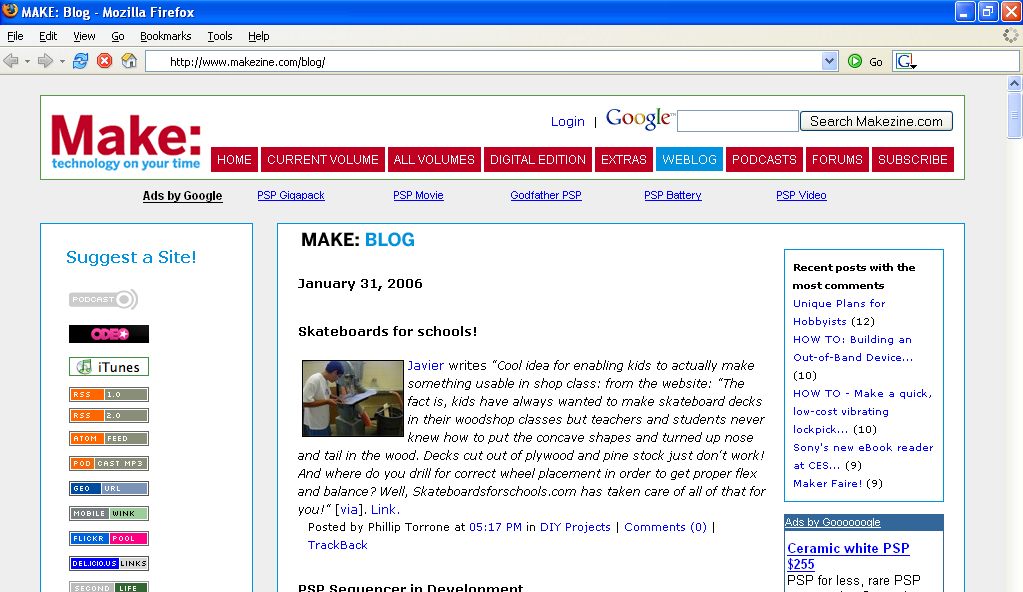Click the skateboard workshop thumbnail image
1023x592 pixels.
(353, 398)
